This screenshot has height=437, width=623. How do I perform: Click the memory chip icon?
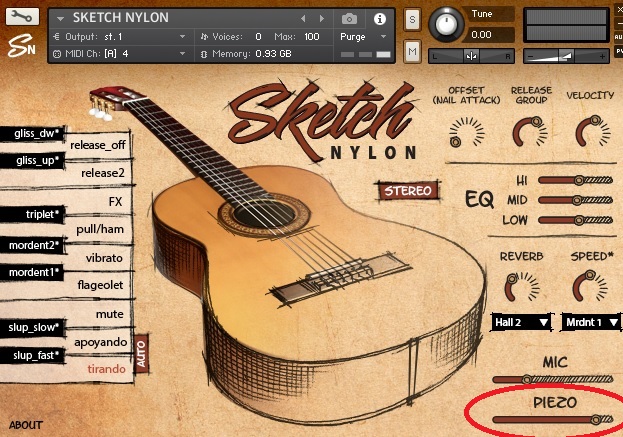coord(204,54)
